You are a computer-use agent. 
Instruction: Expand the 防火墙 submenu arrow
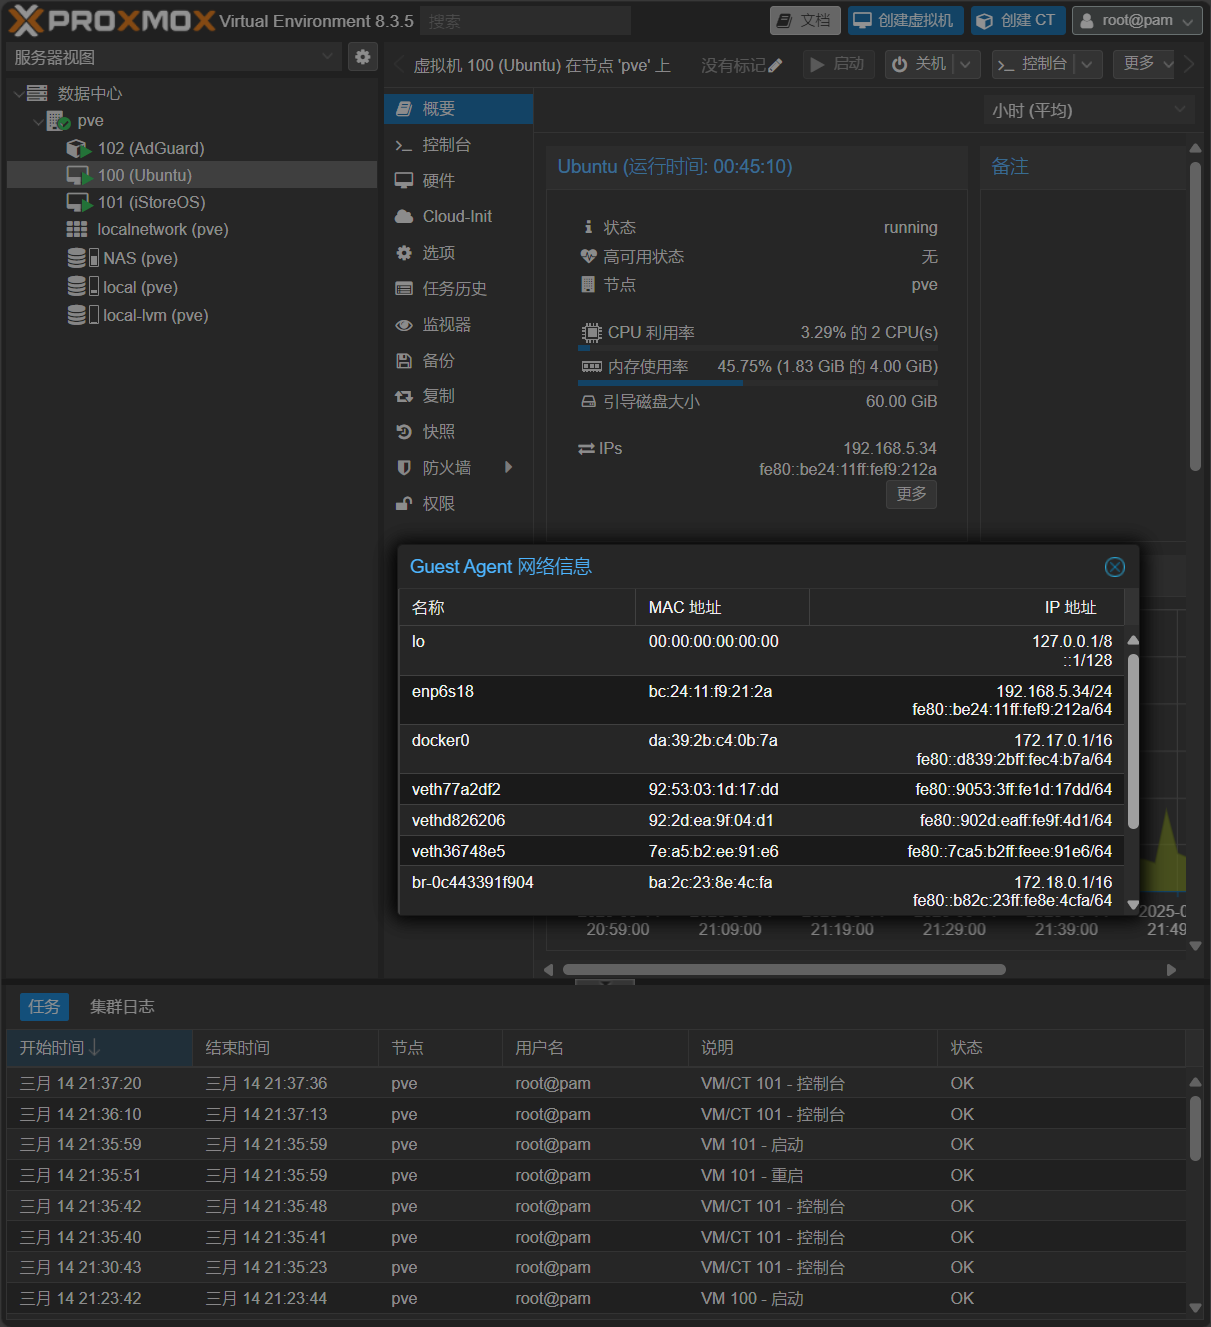[x=509, y=467]
